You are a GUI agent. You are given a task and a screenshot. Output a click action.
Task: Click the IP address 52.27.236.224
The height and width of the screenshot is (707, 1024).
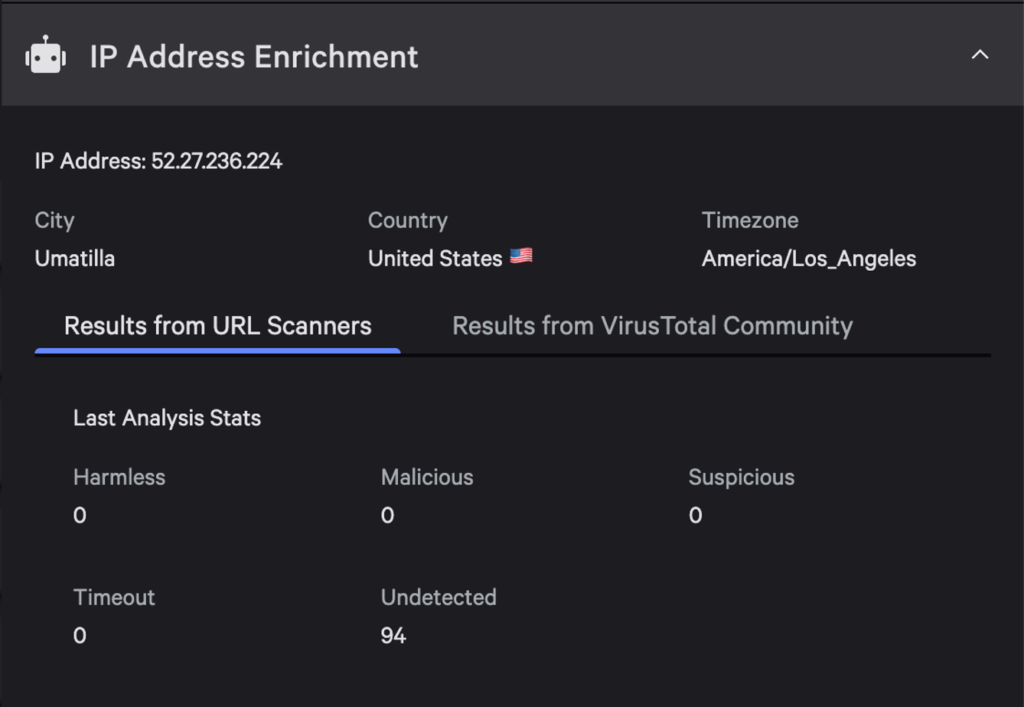[216, 161]
